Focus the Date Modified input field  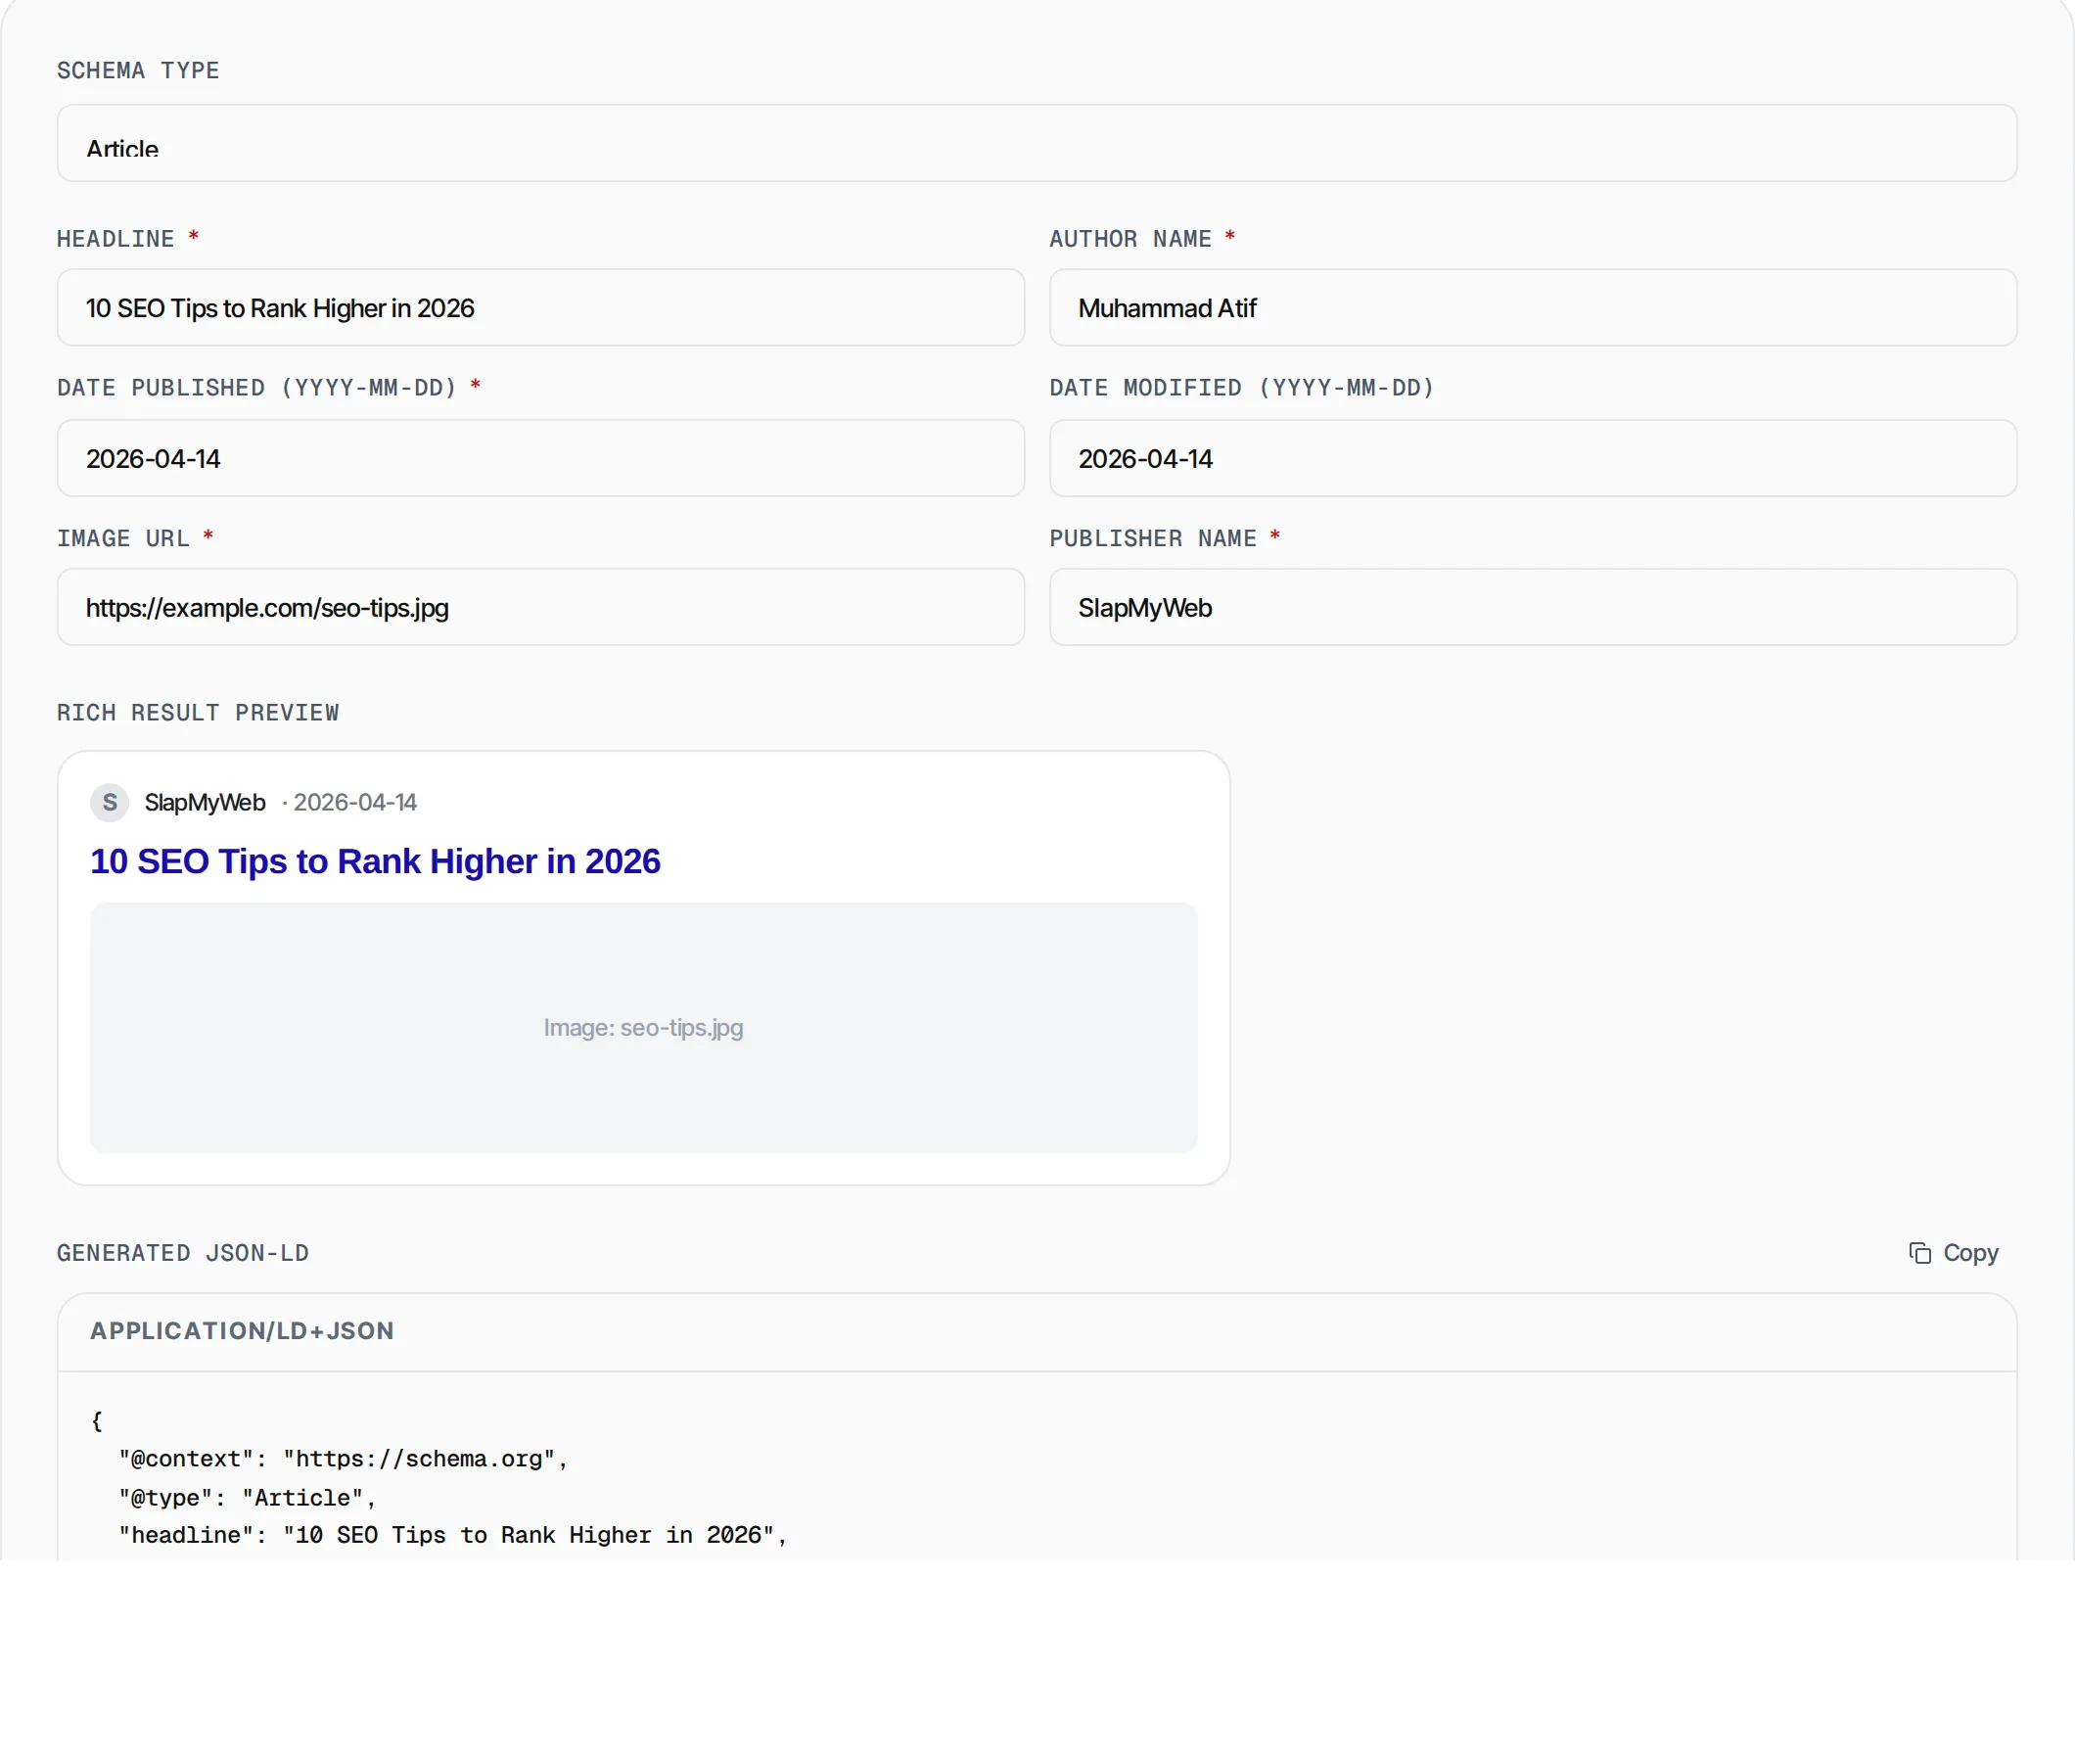pyautogui.click(x=1532, y=458)
